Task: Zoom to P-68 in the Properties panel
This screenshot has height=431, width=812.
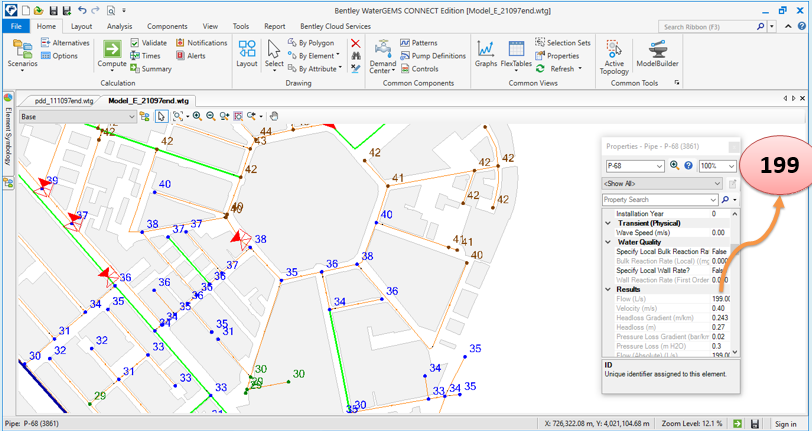Action: coord(674,166)
